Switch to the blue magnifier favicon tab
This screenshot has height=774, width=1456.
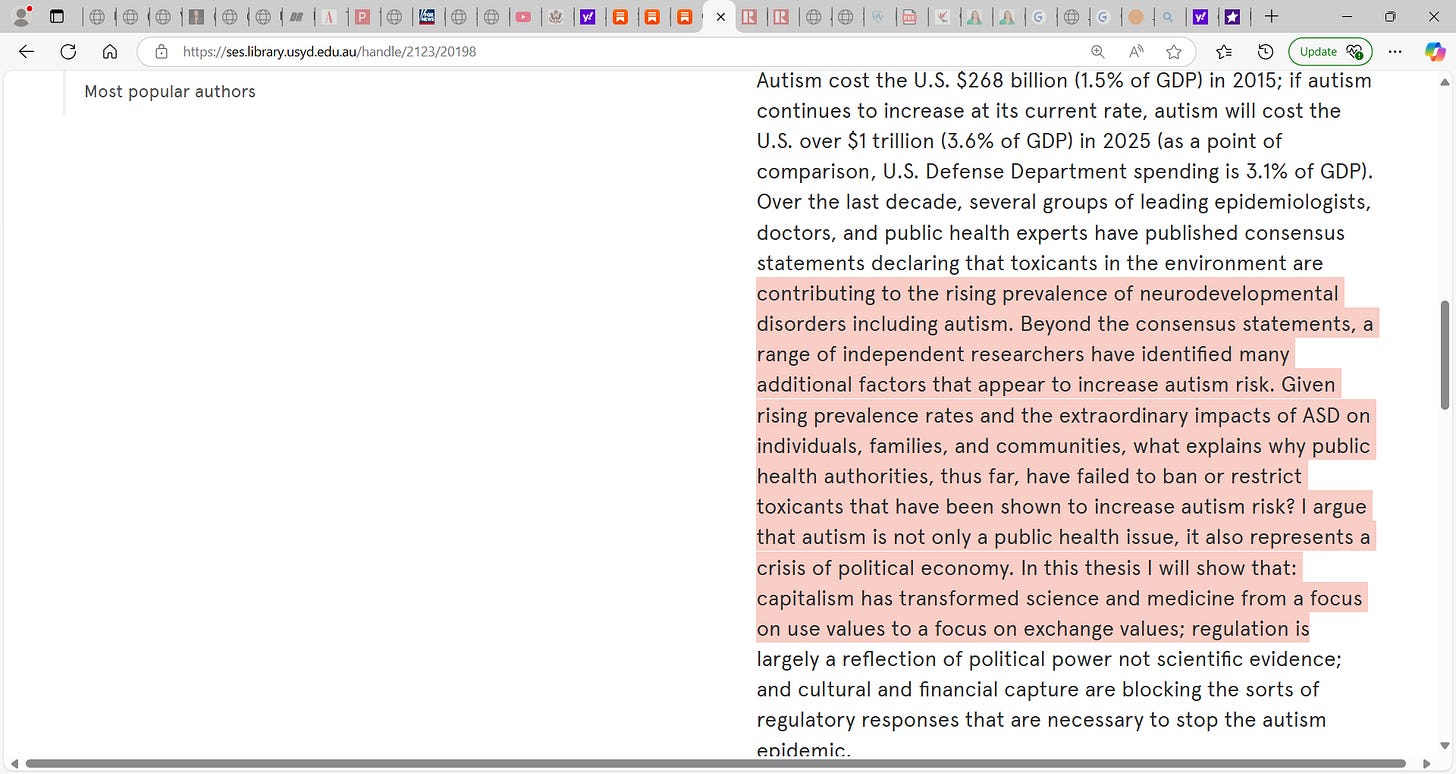pyautogui.click(x=1168, y=17)
